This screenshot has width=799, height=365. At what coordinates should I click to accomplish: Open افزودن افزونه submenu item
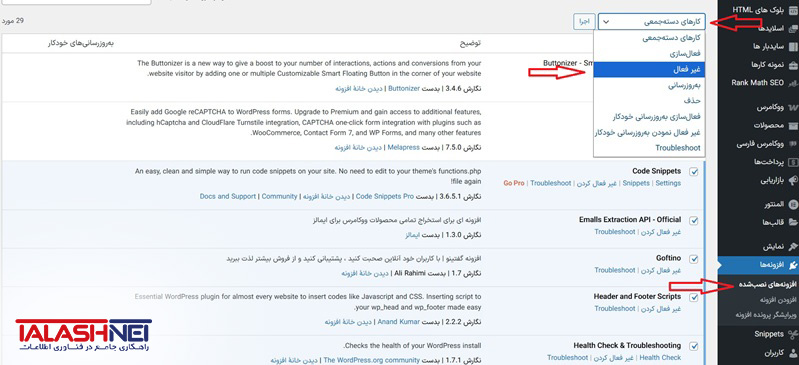click(779, 299)
